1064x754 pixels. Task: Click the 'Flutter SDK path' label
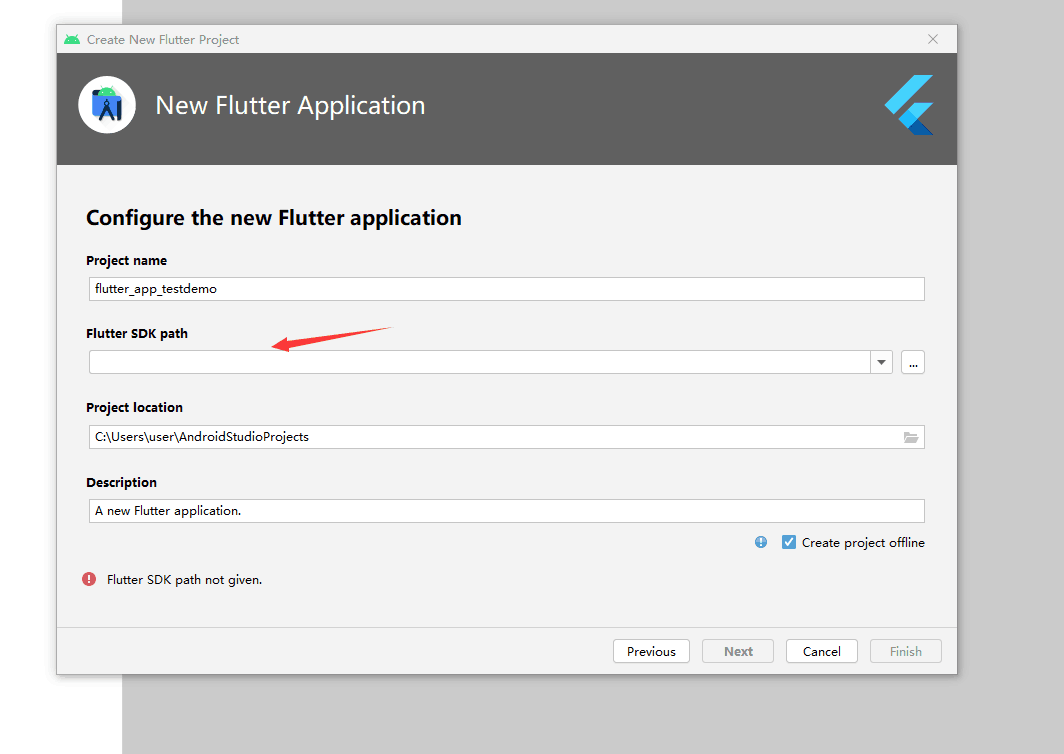137,333
